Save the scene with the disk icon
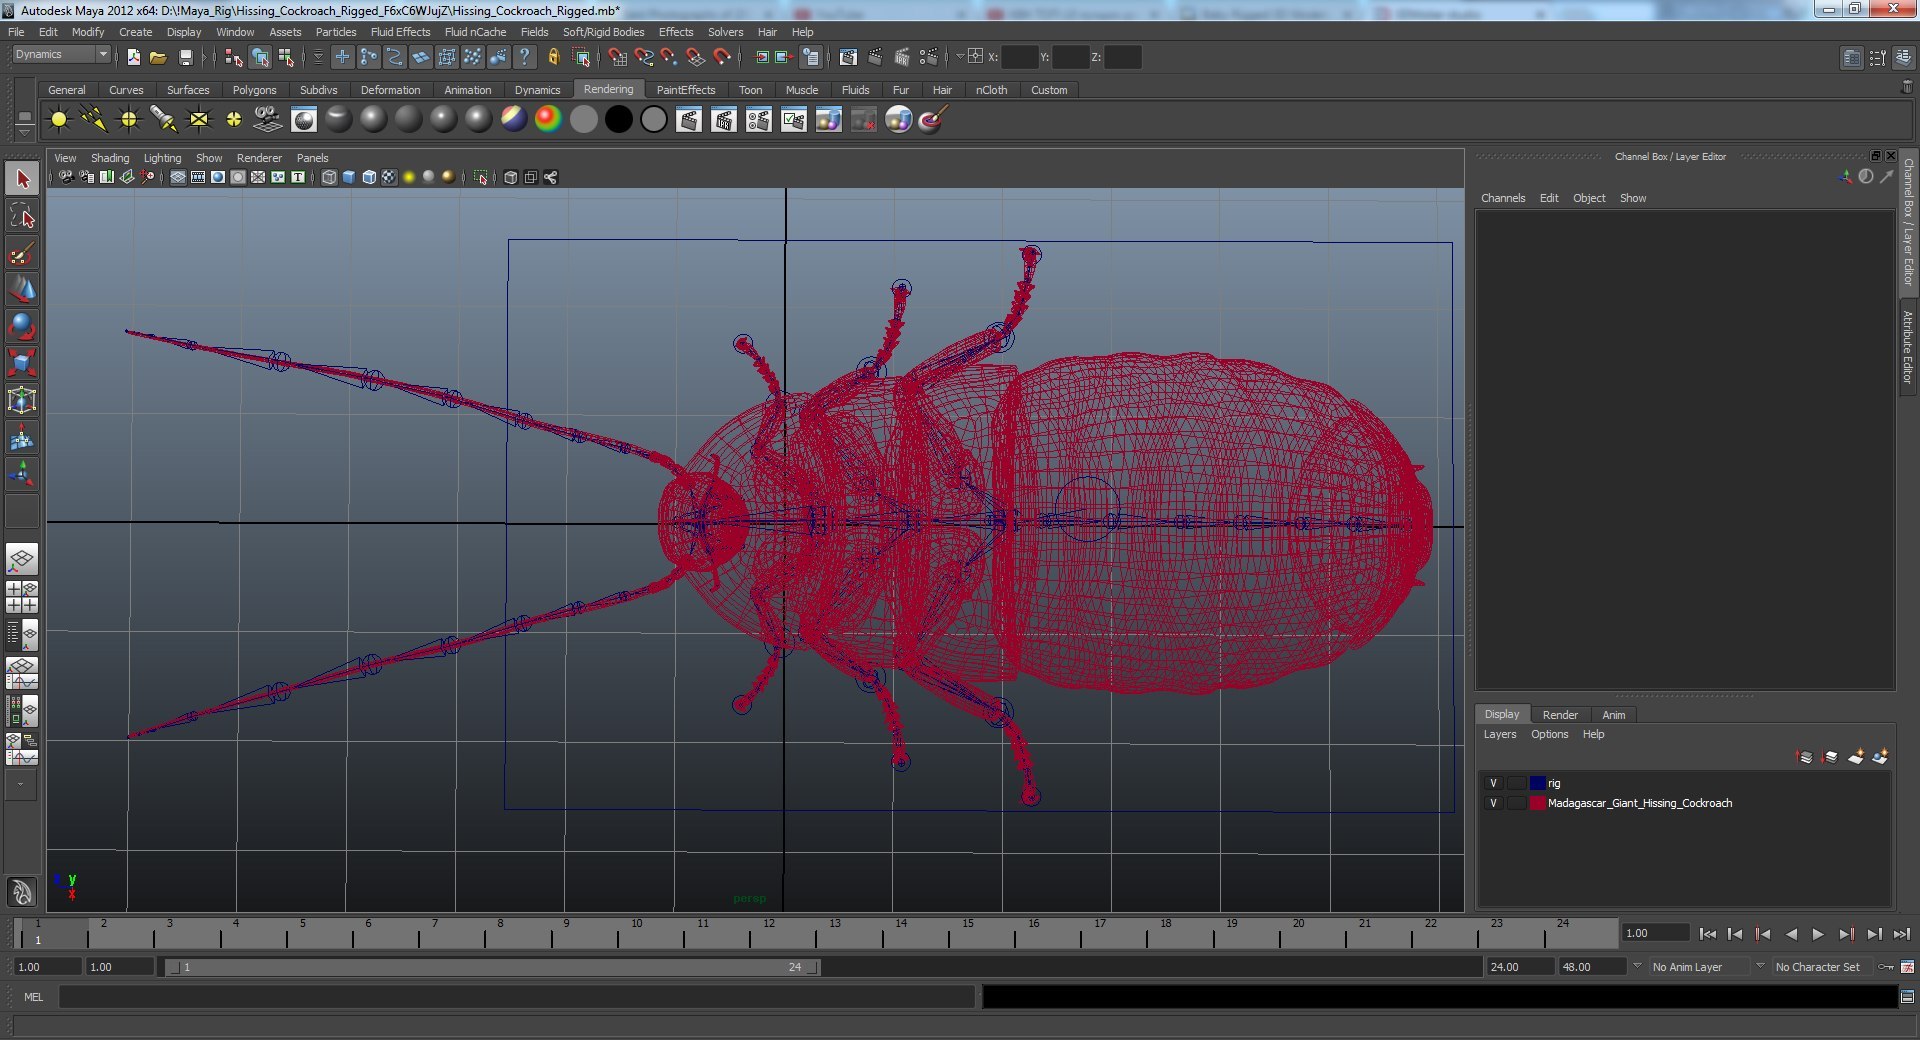 (185, 57)
